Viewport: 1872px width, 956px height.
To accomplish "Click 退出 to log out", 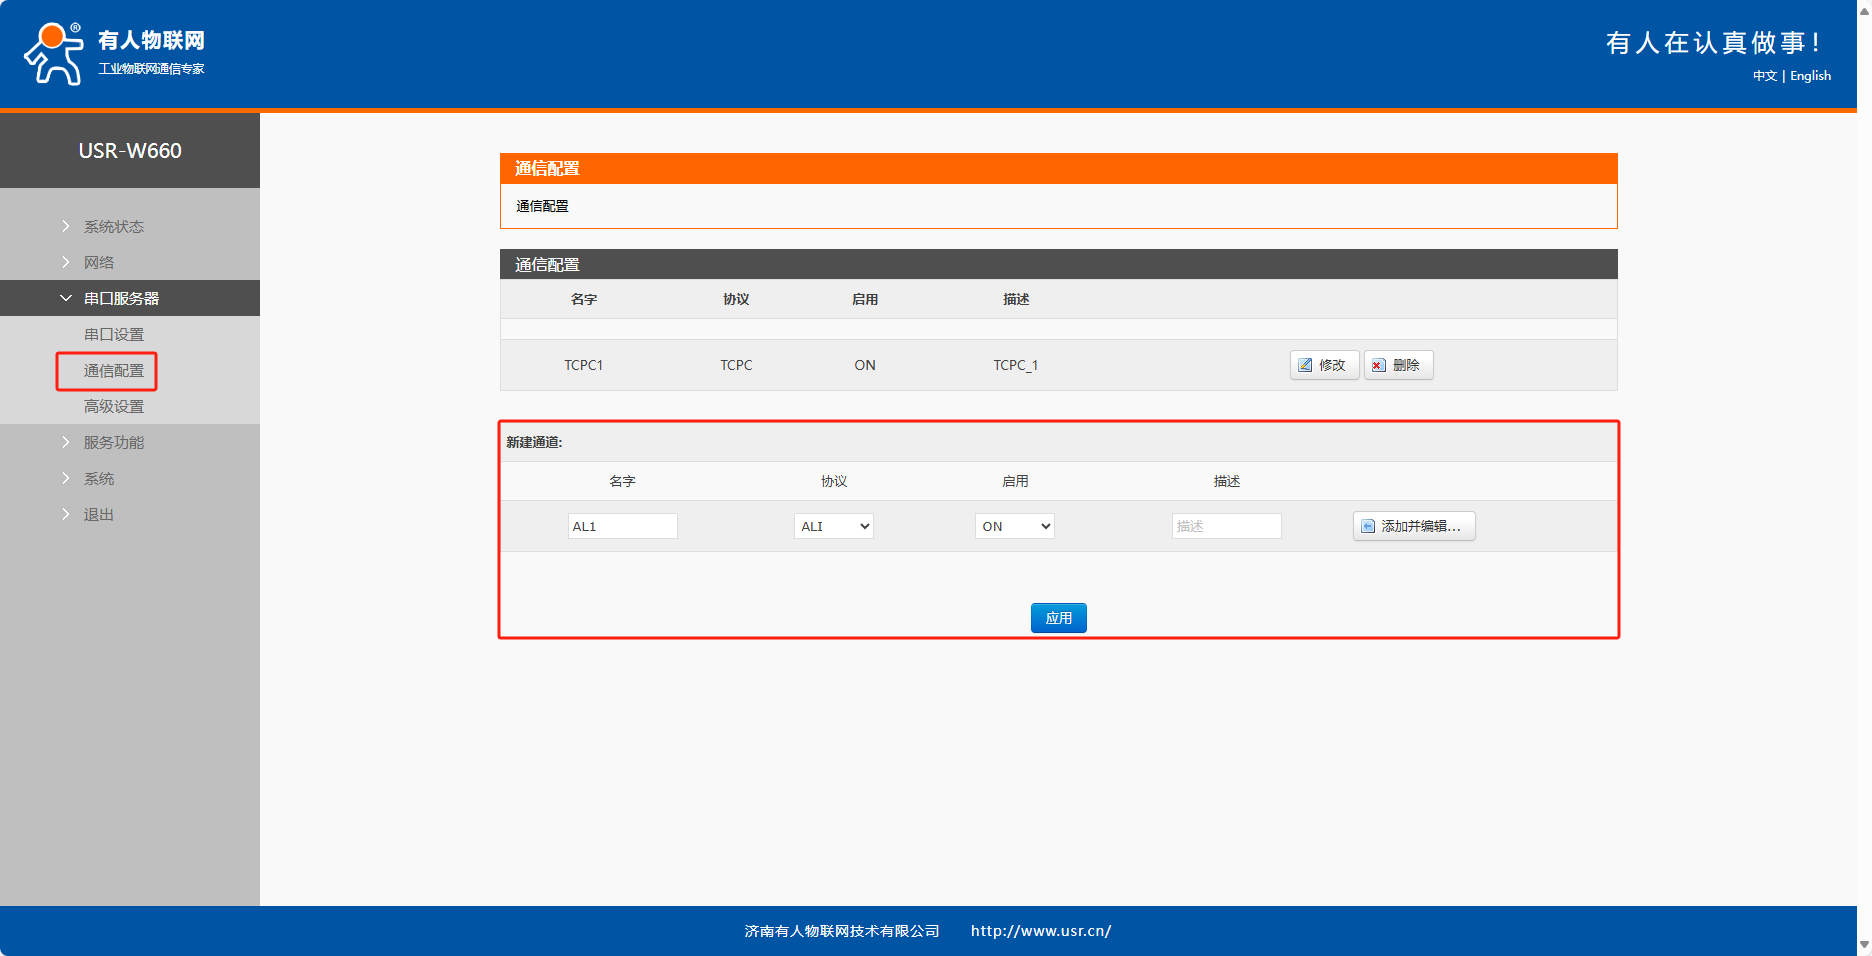I will [98, 515].
